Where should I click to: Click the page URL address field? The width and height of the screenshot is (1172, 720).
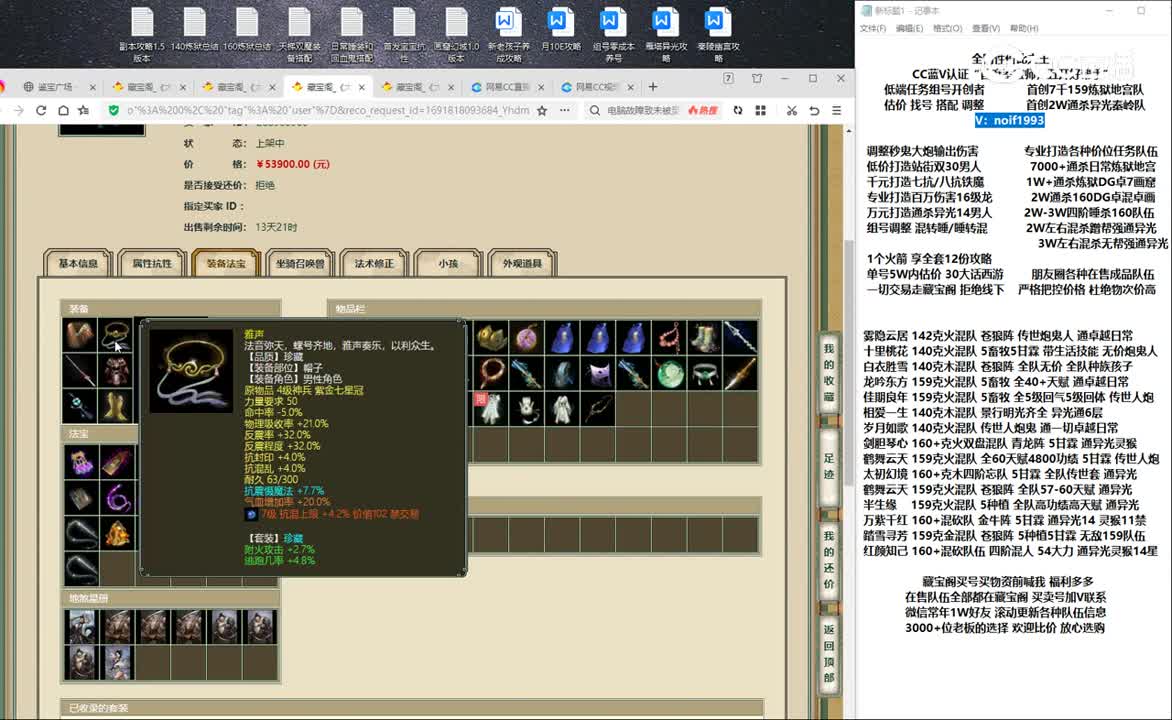(x=328, y=110)
